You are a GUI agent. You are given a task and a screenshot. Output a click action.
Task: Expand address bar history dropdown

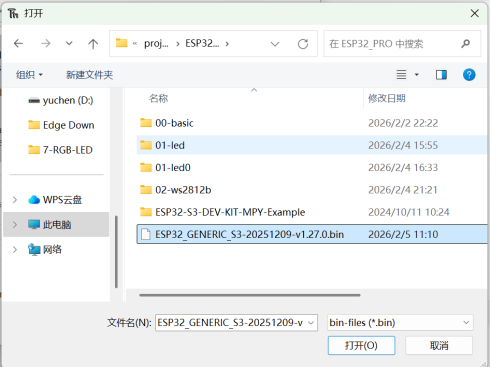[275, 44]
